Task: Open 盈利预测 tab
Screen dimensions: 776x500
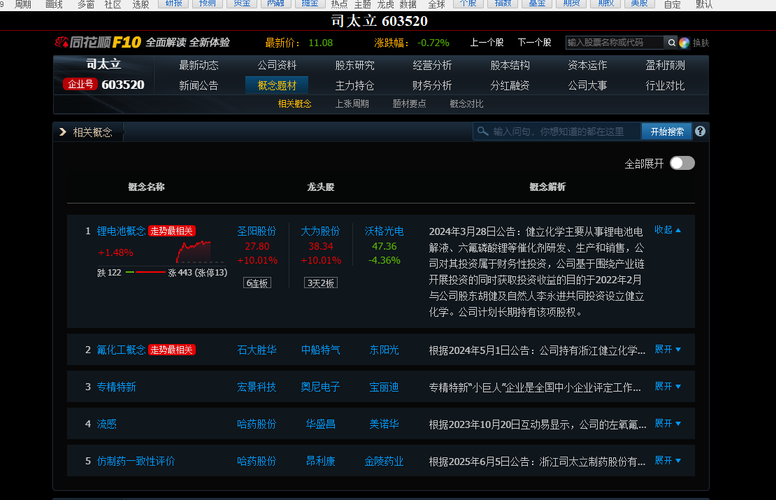Action: (x=665, y=65)
